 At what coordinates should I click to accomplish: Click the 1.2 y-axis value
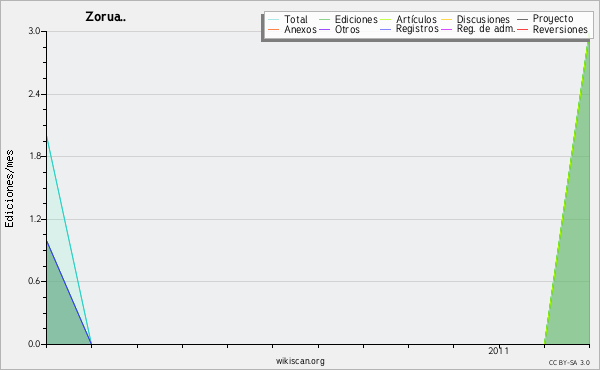tap(34, 219)
